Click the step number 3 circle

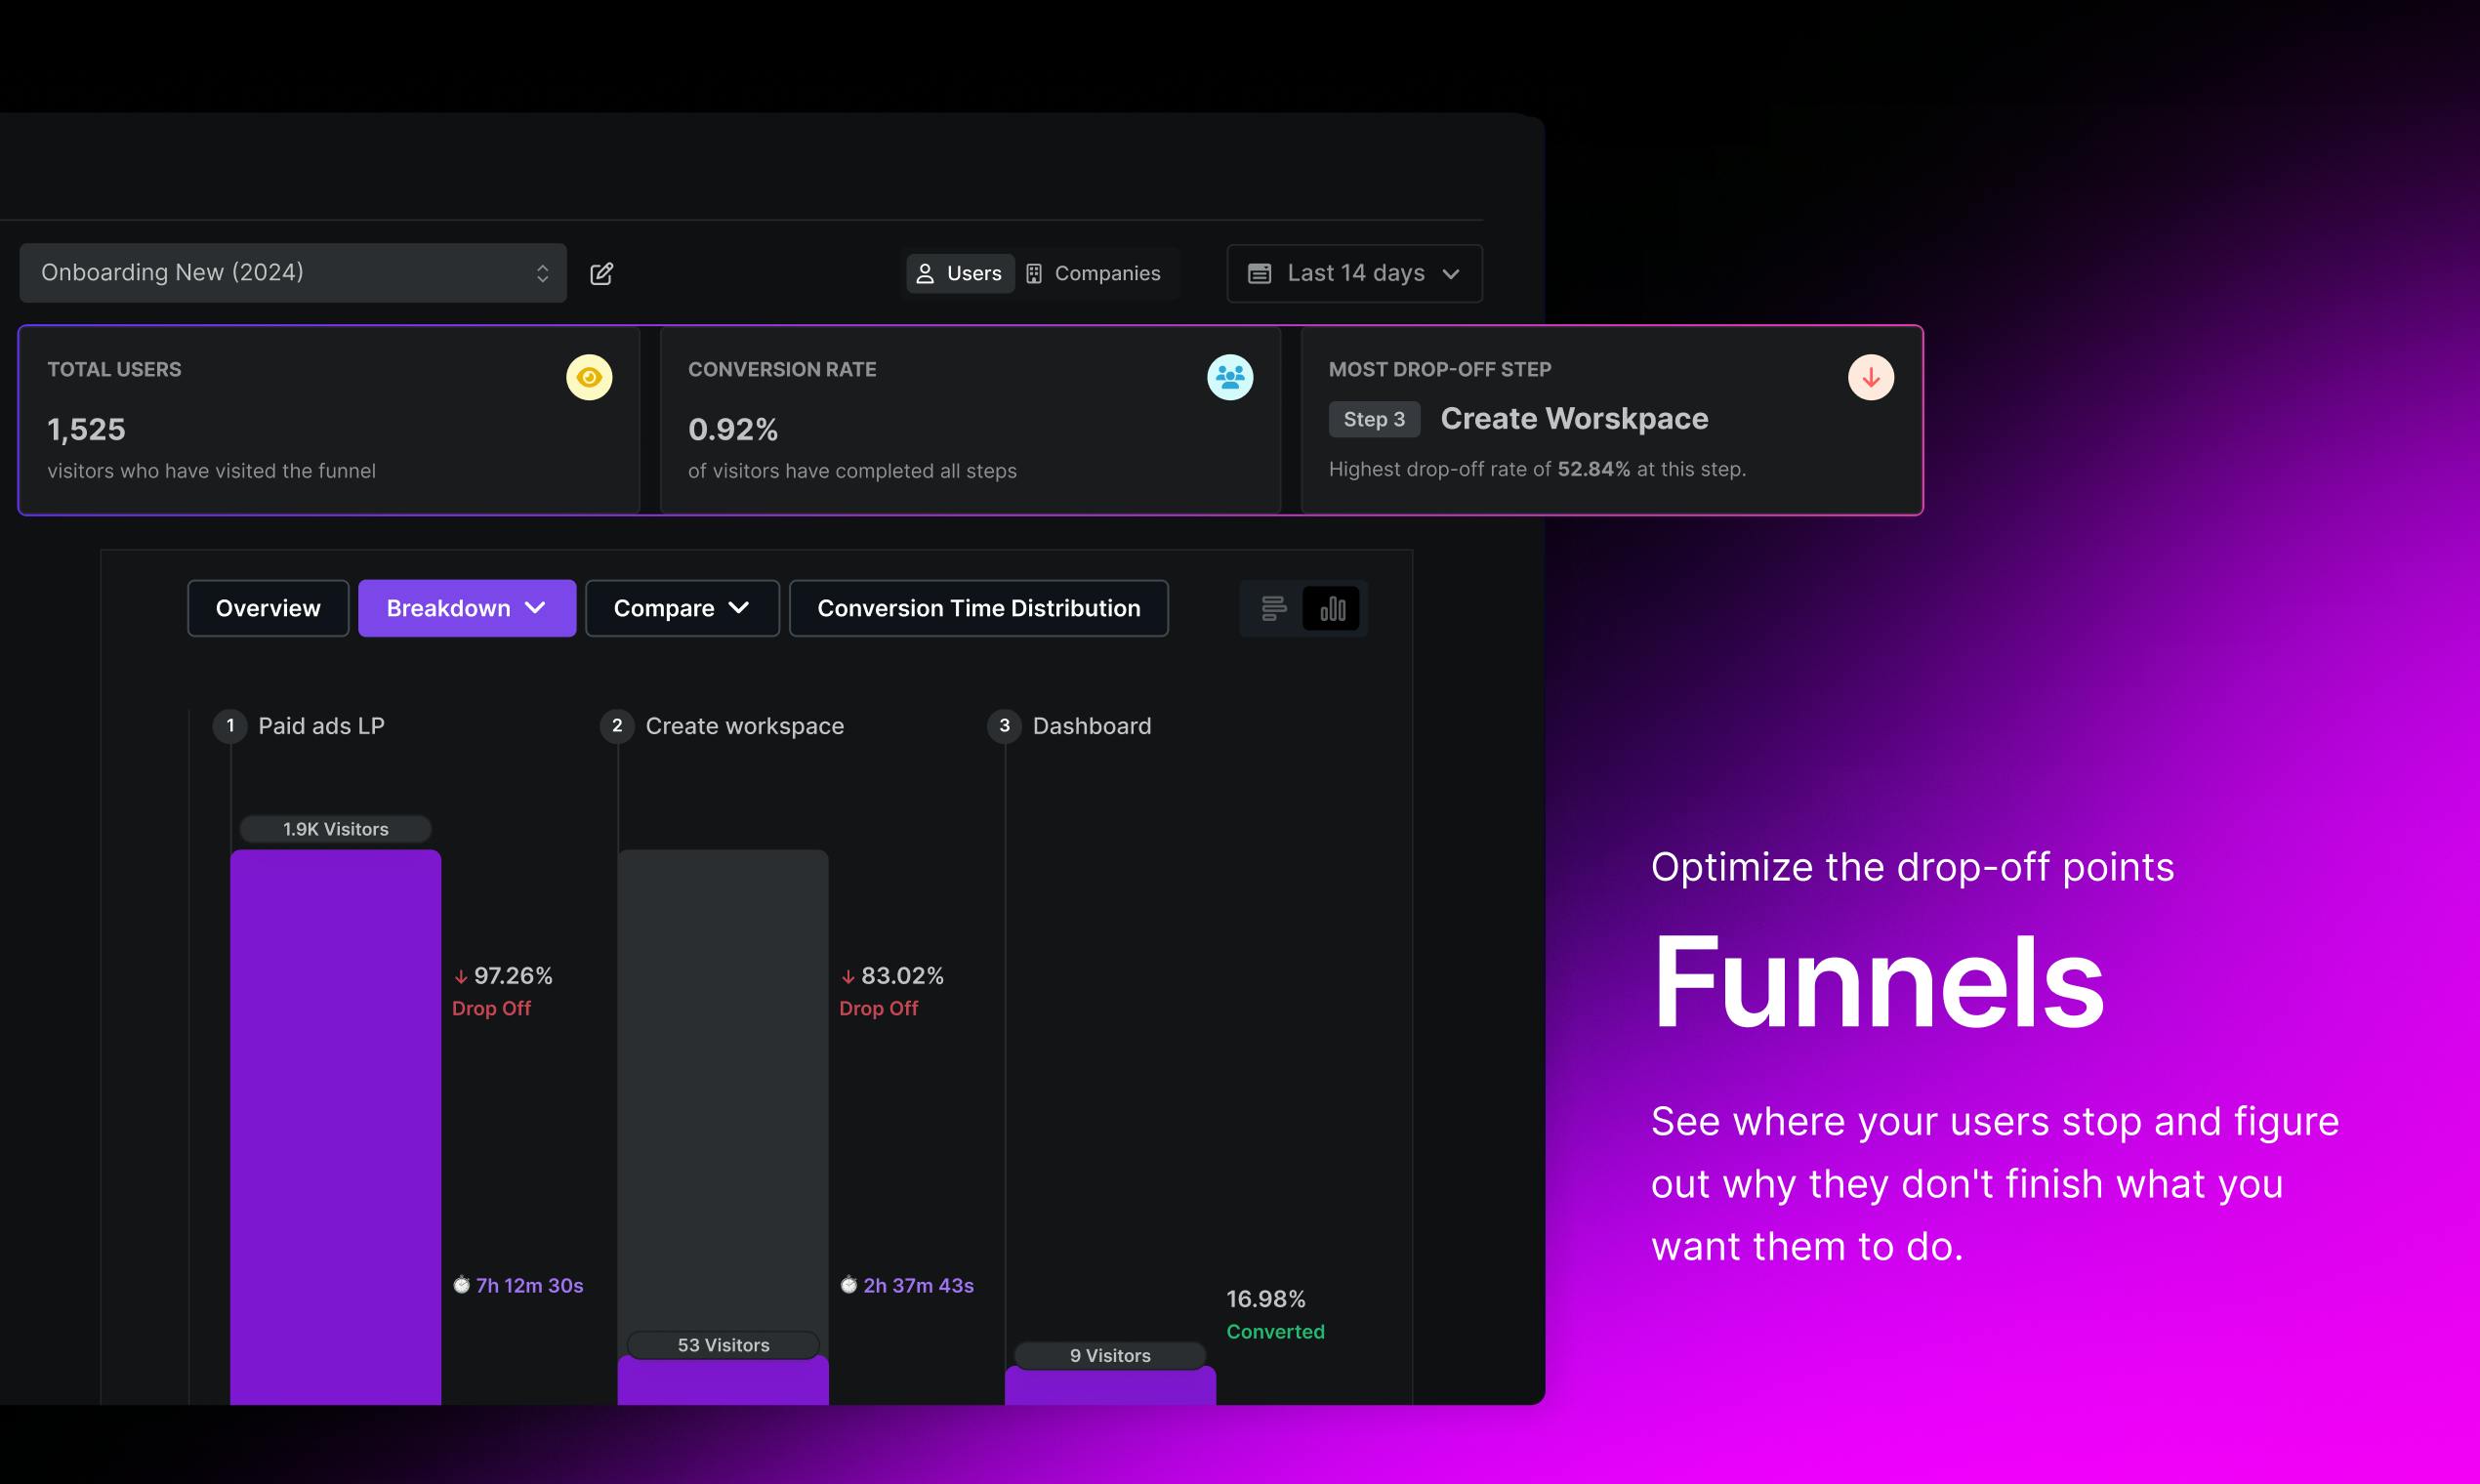click(1004, 726)
